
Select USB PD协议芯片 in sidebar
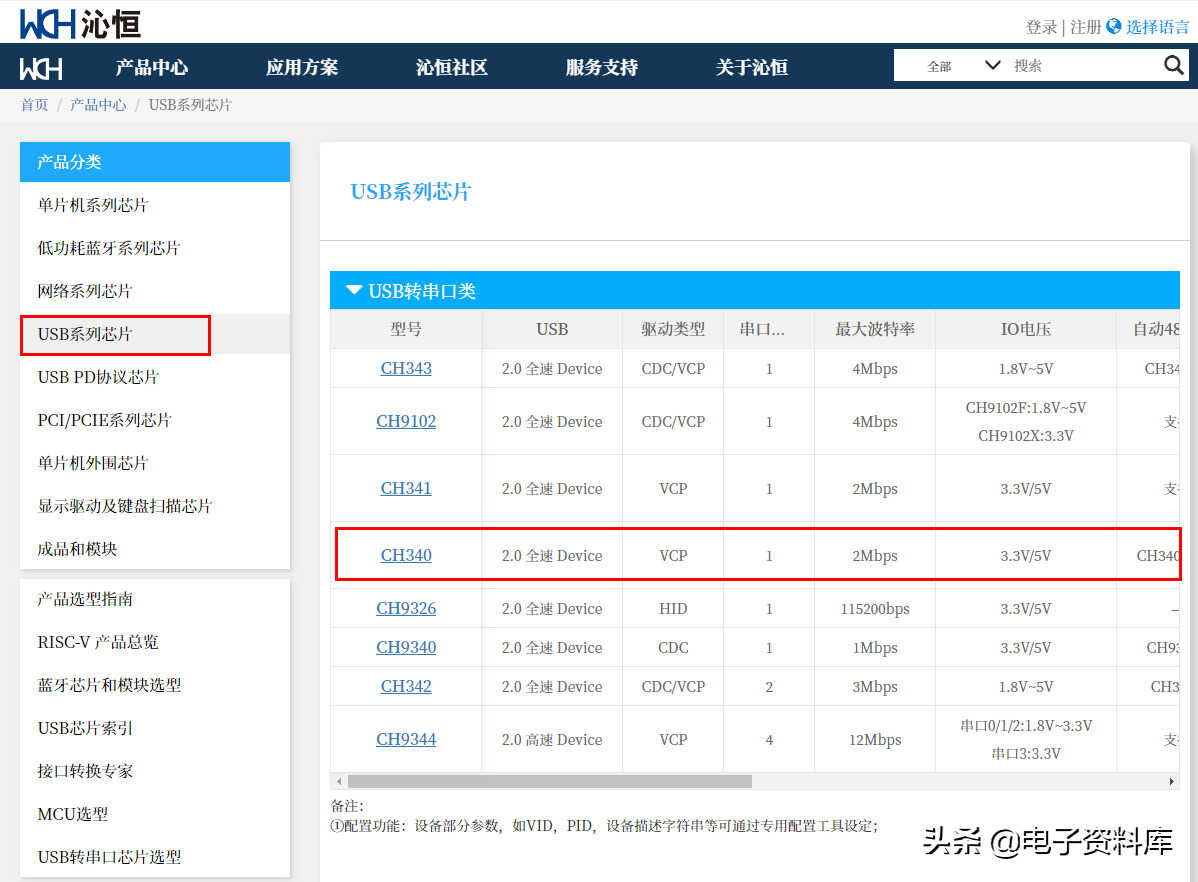[98, 377]
